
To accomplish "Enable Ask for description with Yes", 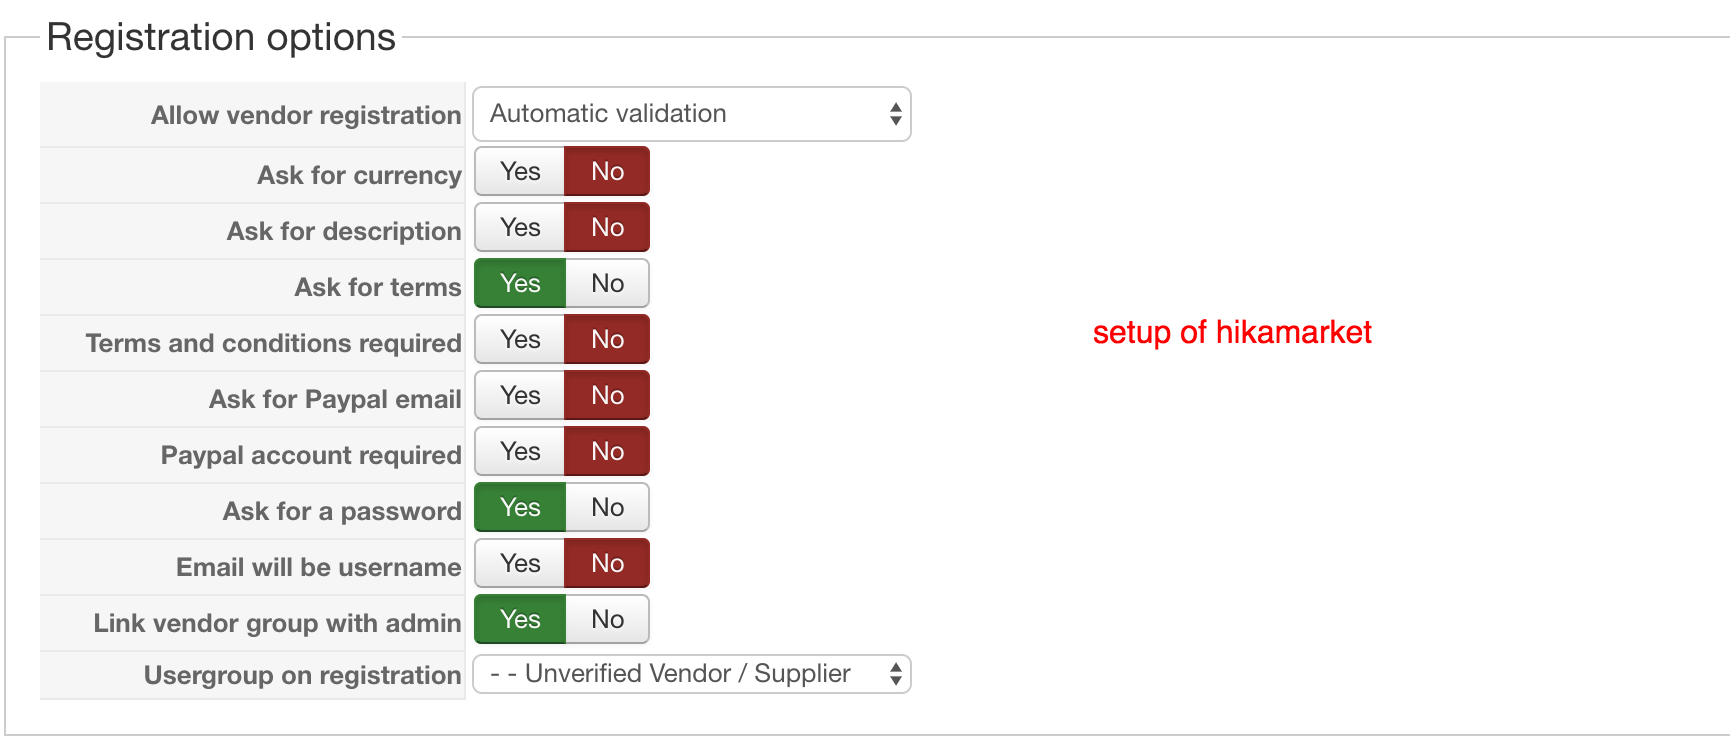I will [x=520, y=228].
